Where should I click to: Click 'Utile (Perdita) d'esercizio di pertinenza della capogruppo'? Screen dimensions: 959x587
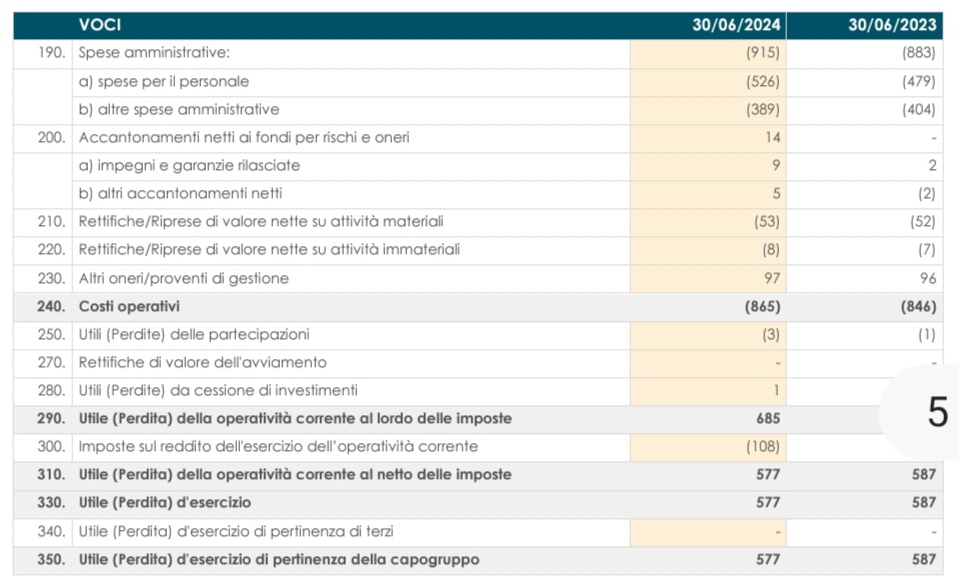pyautogui.click(x=279, y=559)
